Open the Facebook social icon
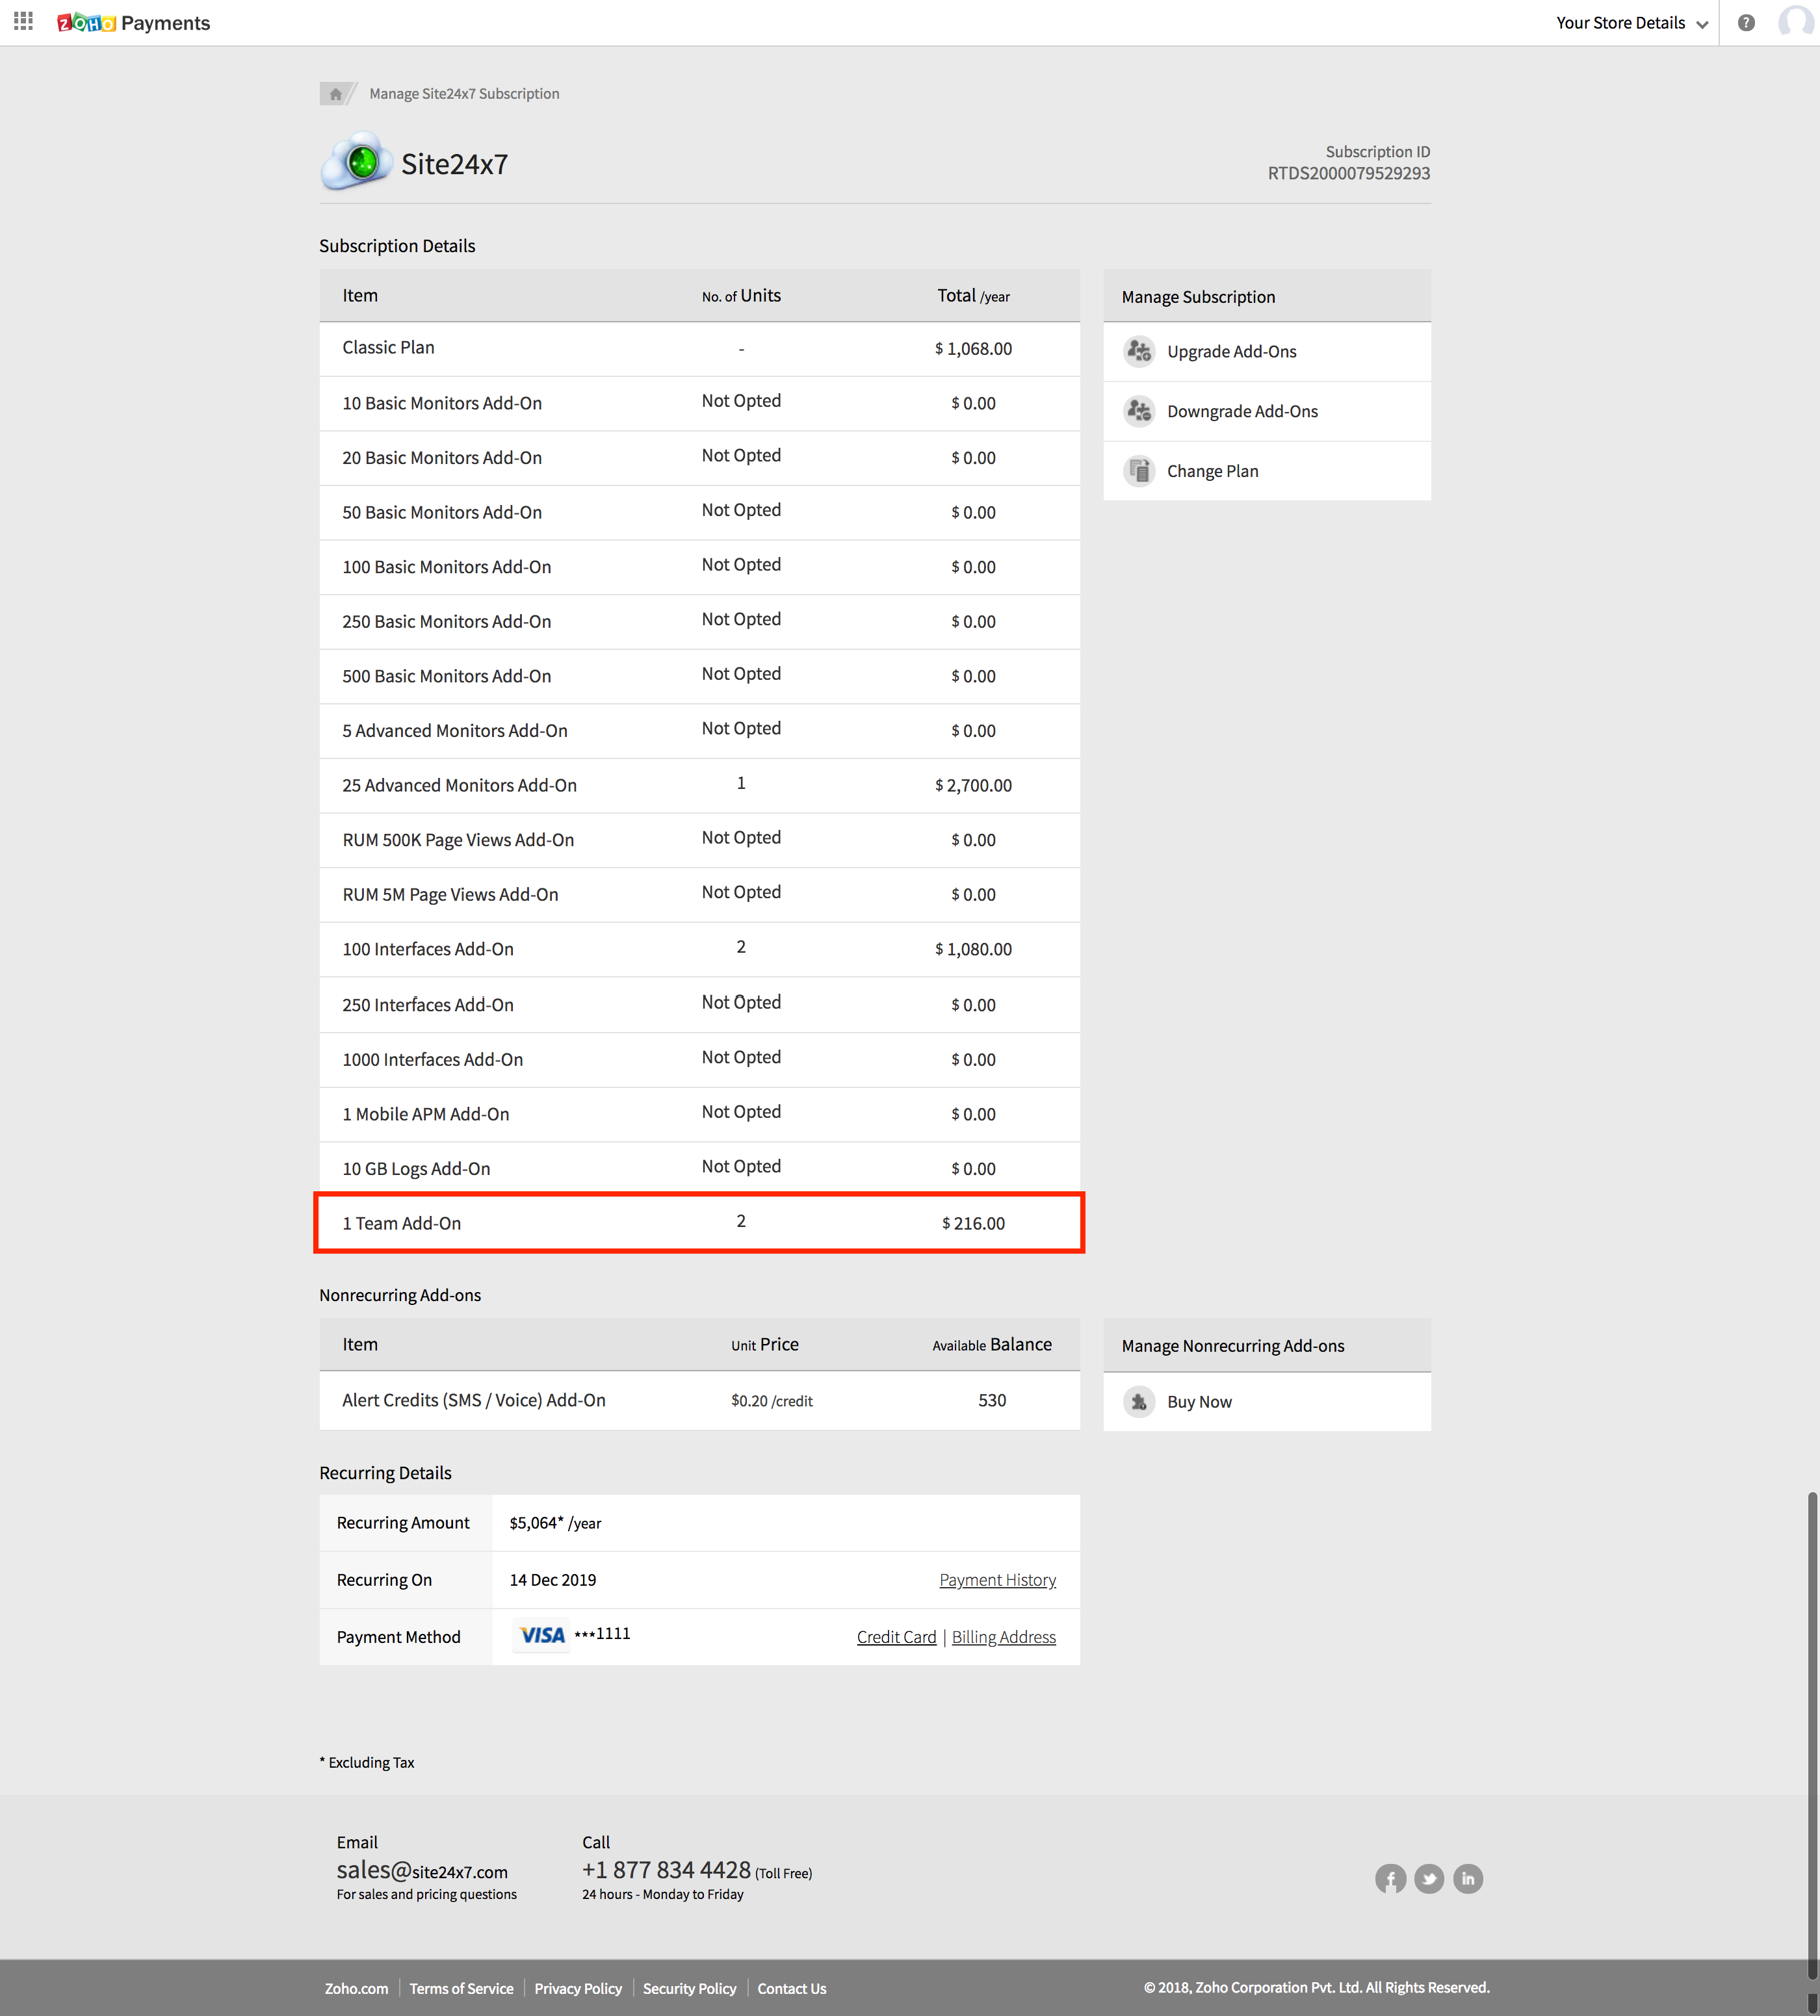The image size is (1820, 2016). coord(1390,1879)
